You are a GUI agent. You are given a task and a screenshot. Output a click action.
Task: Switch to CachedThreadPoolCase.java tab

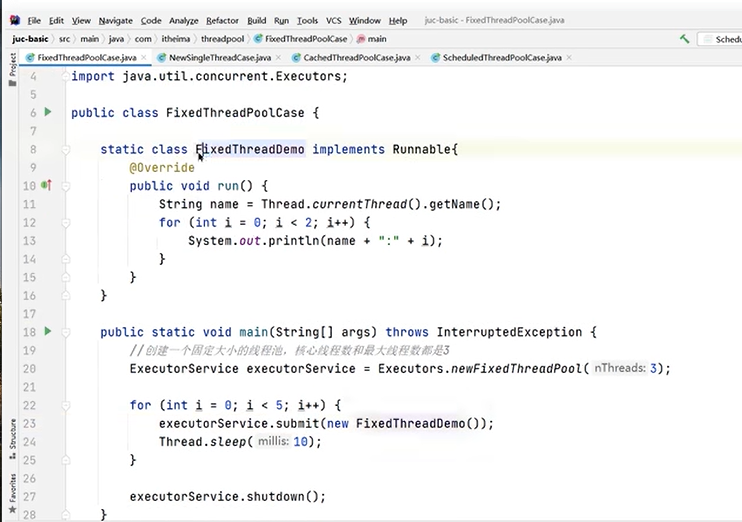click(356, 58)
